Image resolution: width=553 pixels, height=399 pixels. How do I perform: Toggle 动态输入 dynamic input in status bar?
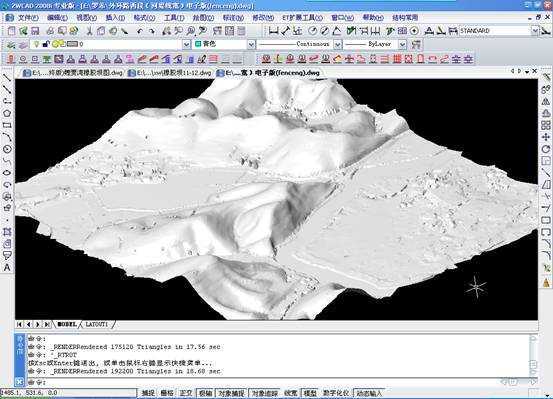369,393
